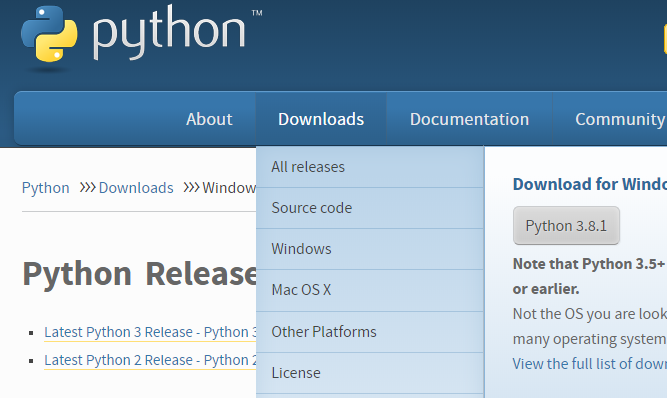Open the Downloads navigation tab
The width and height of the screenshot is (667, 398).
pos(321,119)
